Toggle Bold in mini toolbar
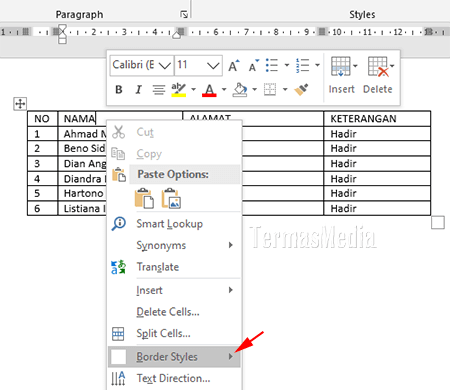This screenshot has height=390, width=450. [x=119, y=89]
